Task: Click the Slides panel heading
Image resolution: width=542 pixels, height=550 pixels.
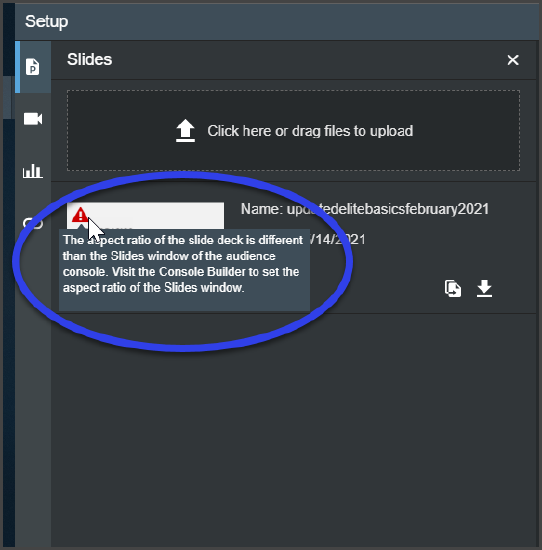Action: 89,59
